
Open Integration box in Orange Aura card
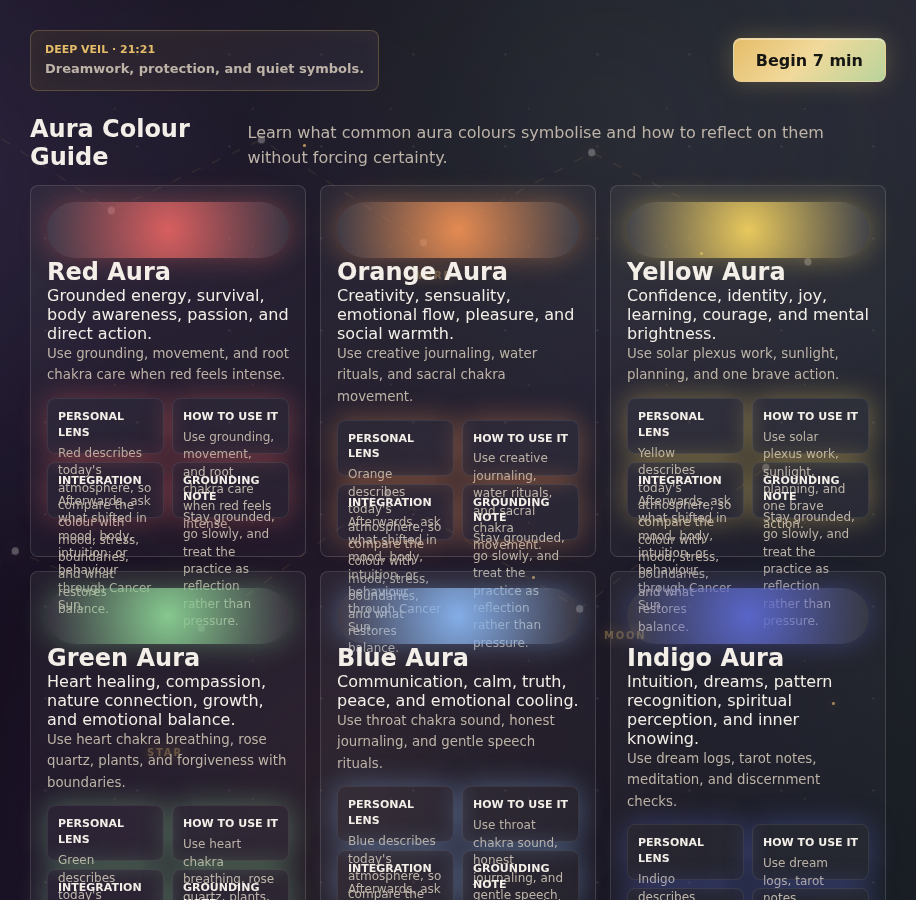point(395,512)
